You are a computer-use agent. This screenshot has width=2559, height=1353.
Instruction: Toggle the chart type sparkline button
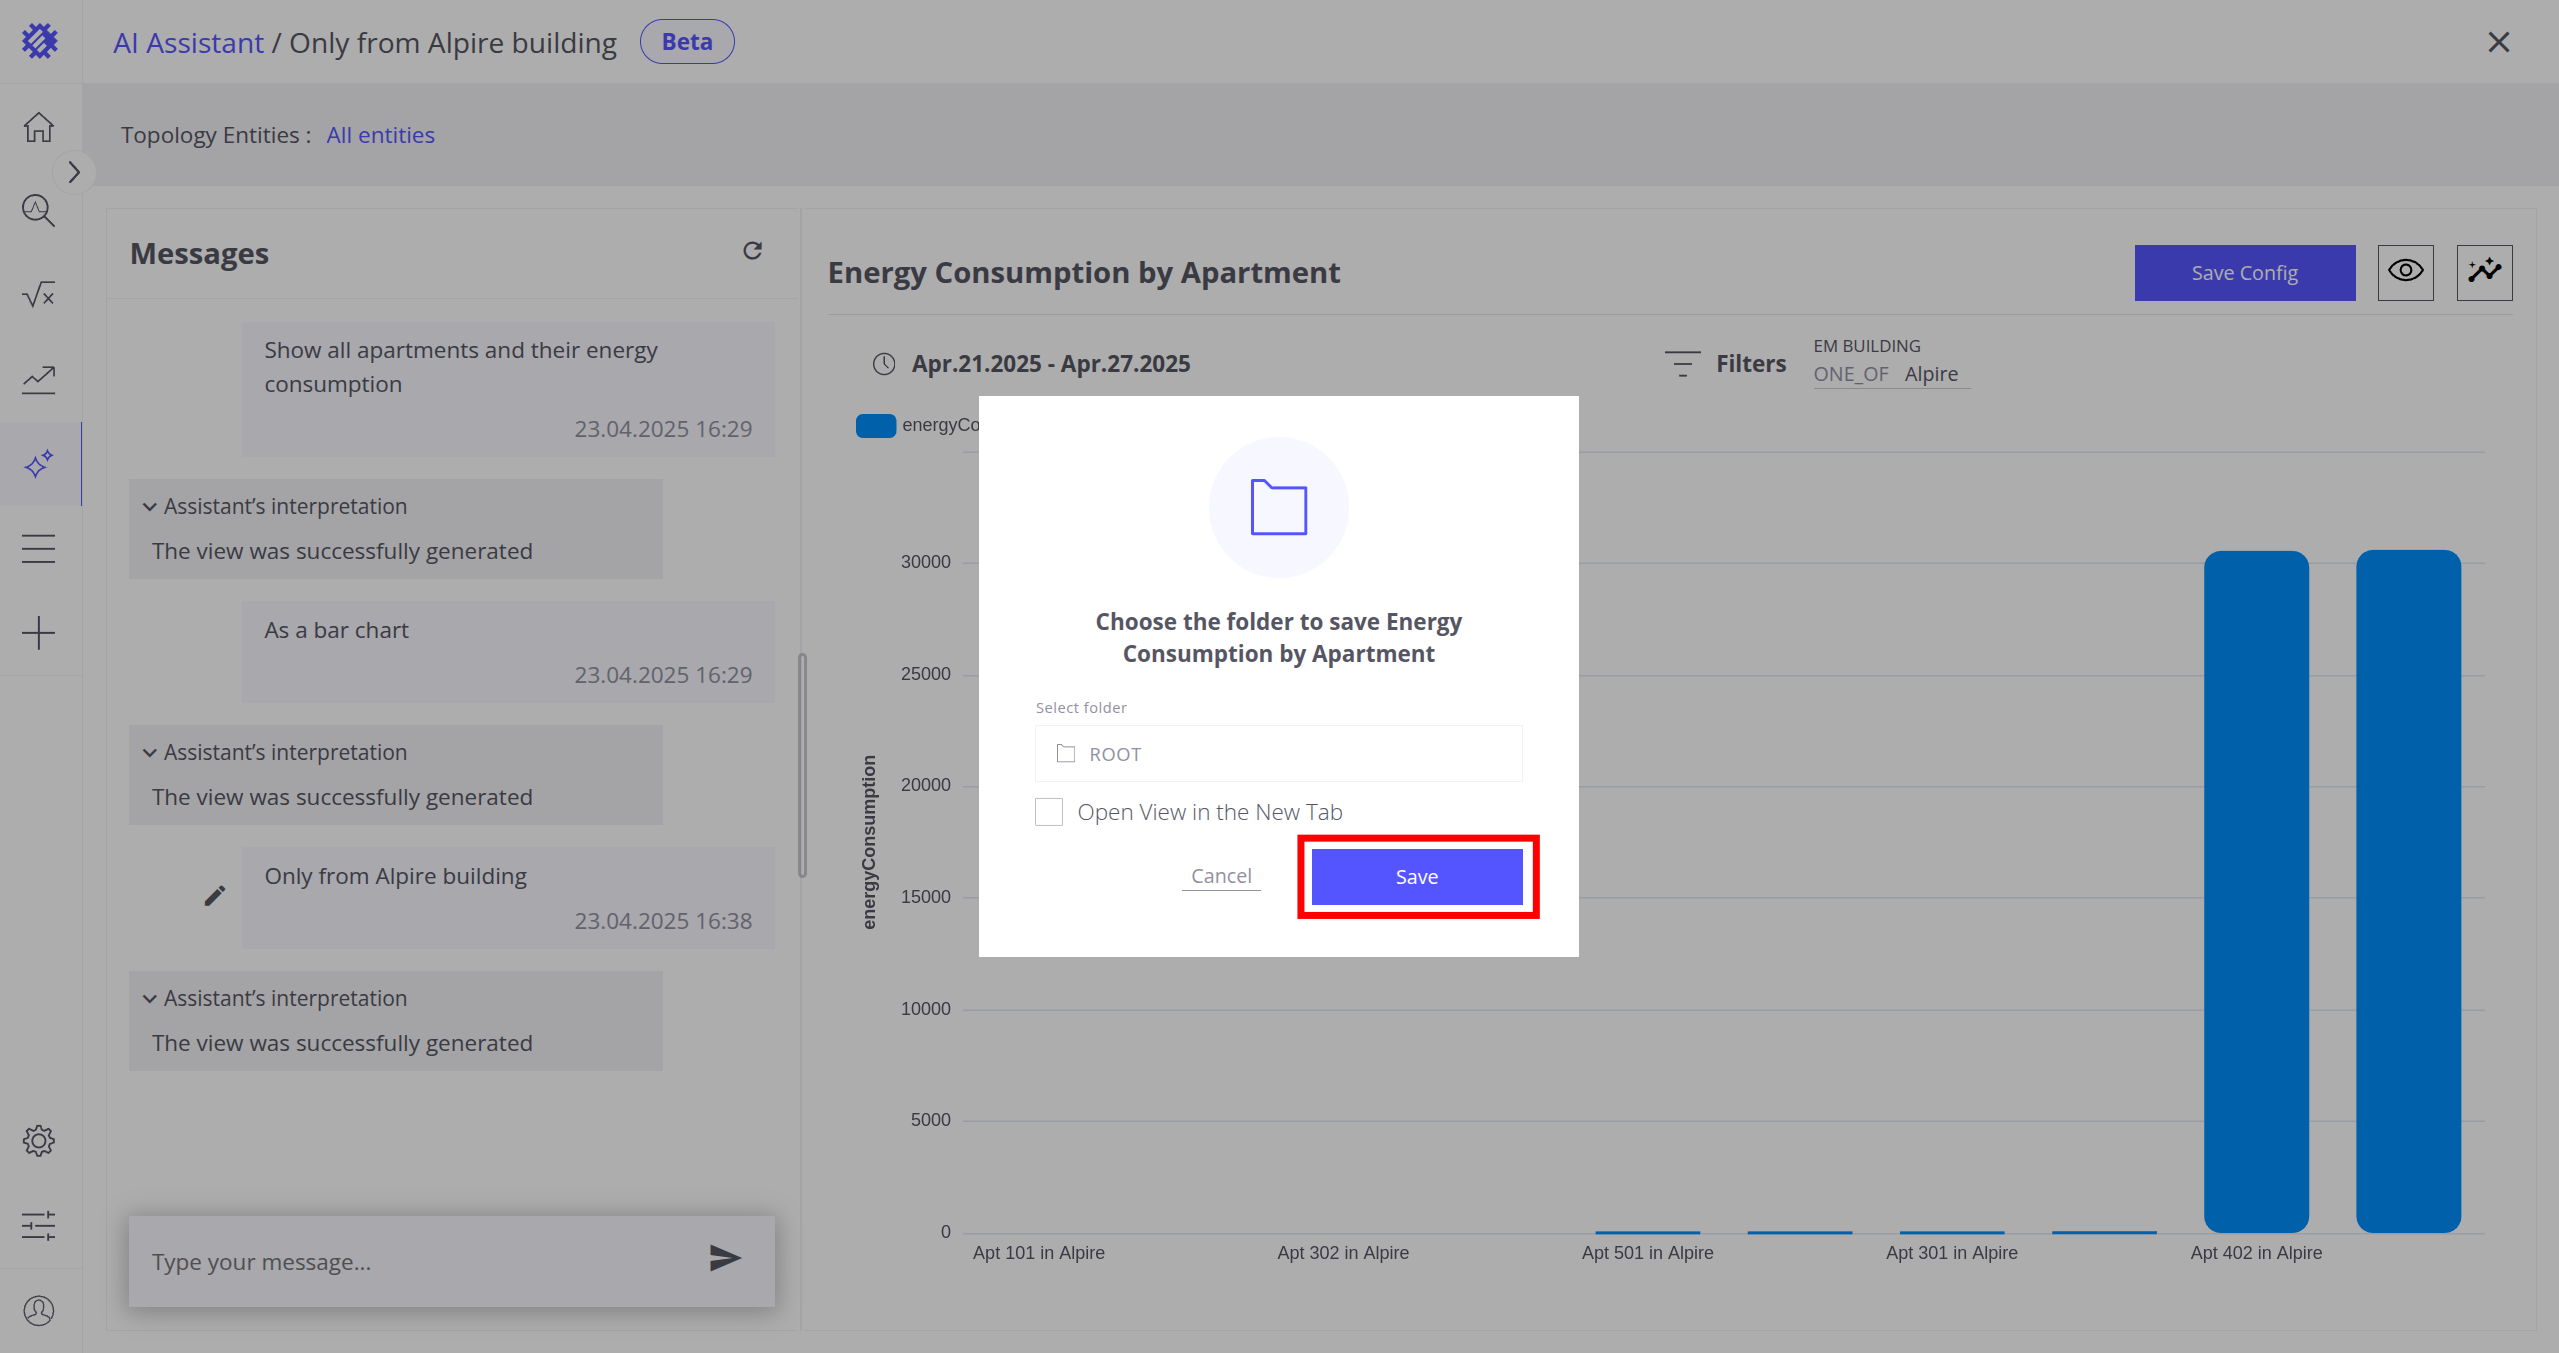tap(2484, 272)
